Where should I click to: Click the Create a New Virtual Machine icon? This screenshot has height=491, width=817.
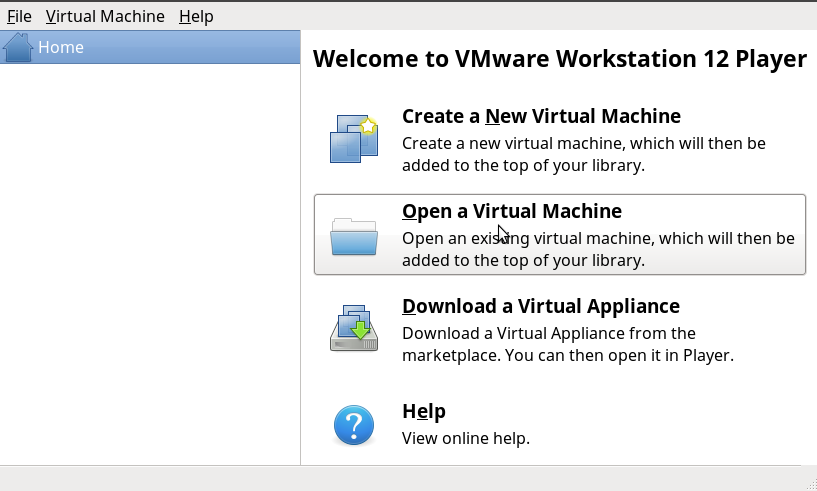[x=354, y=139]
